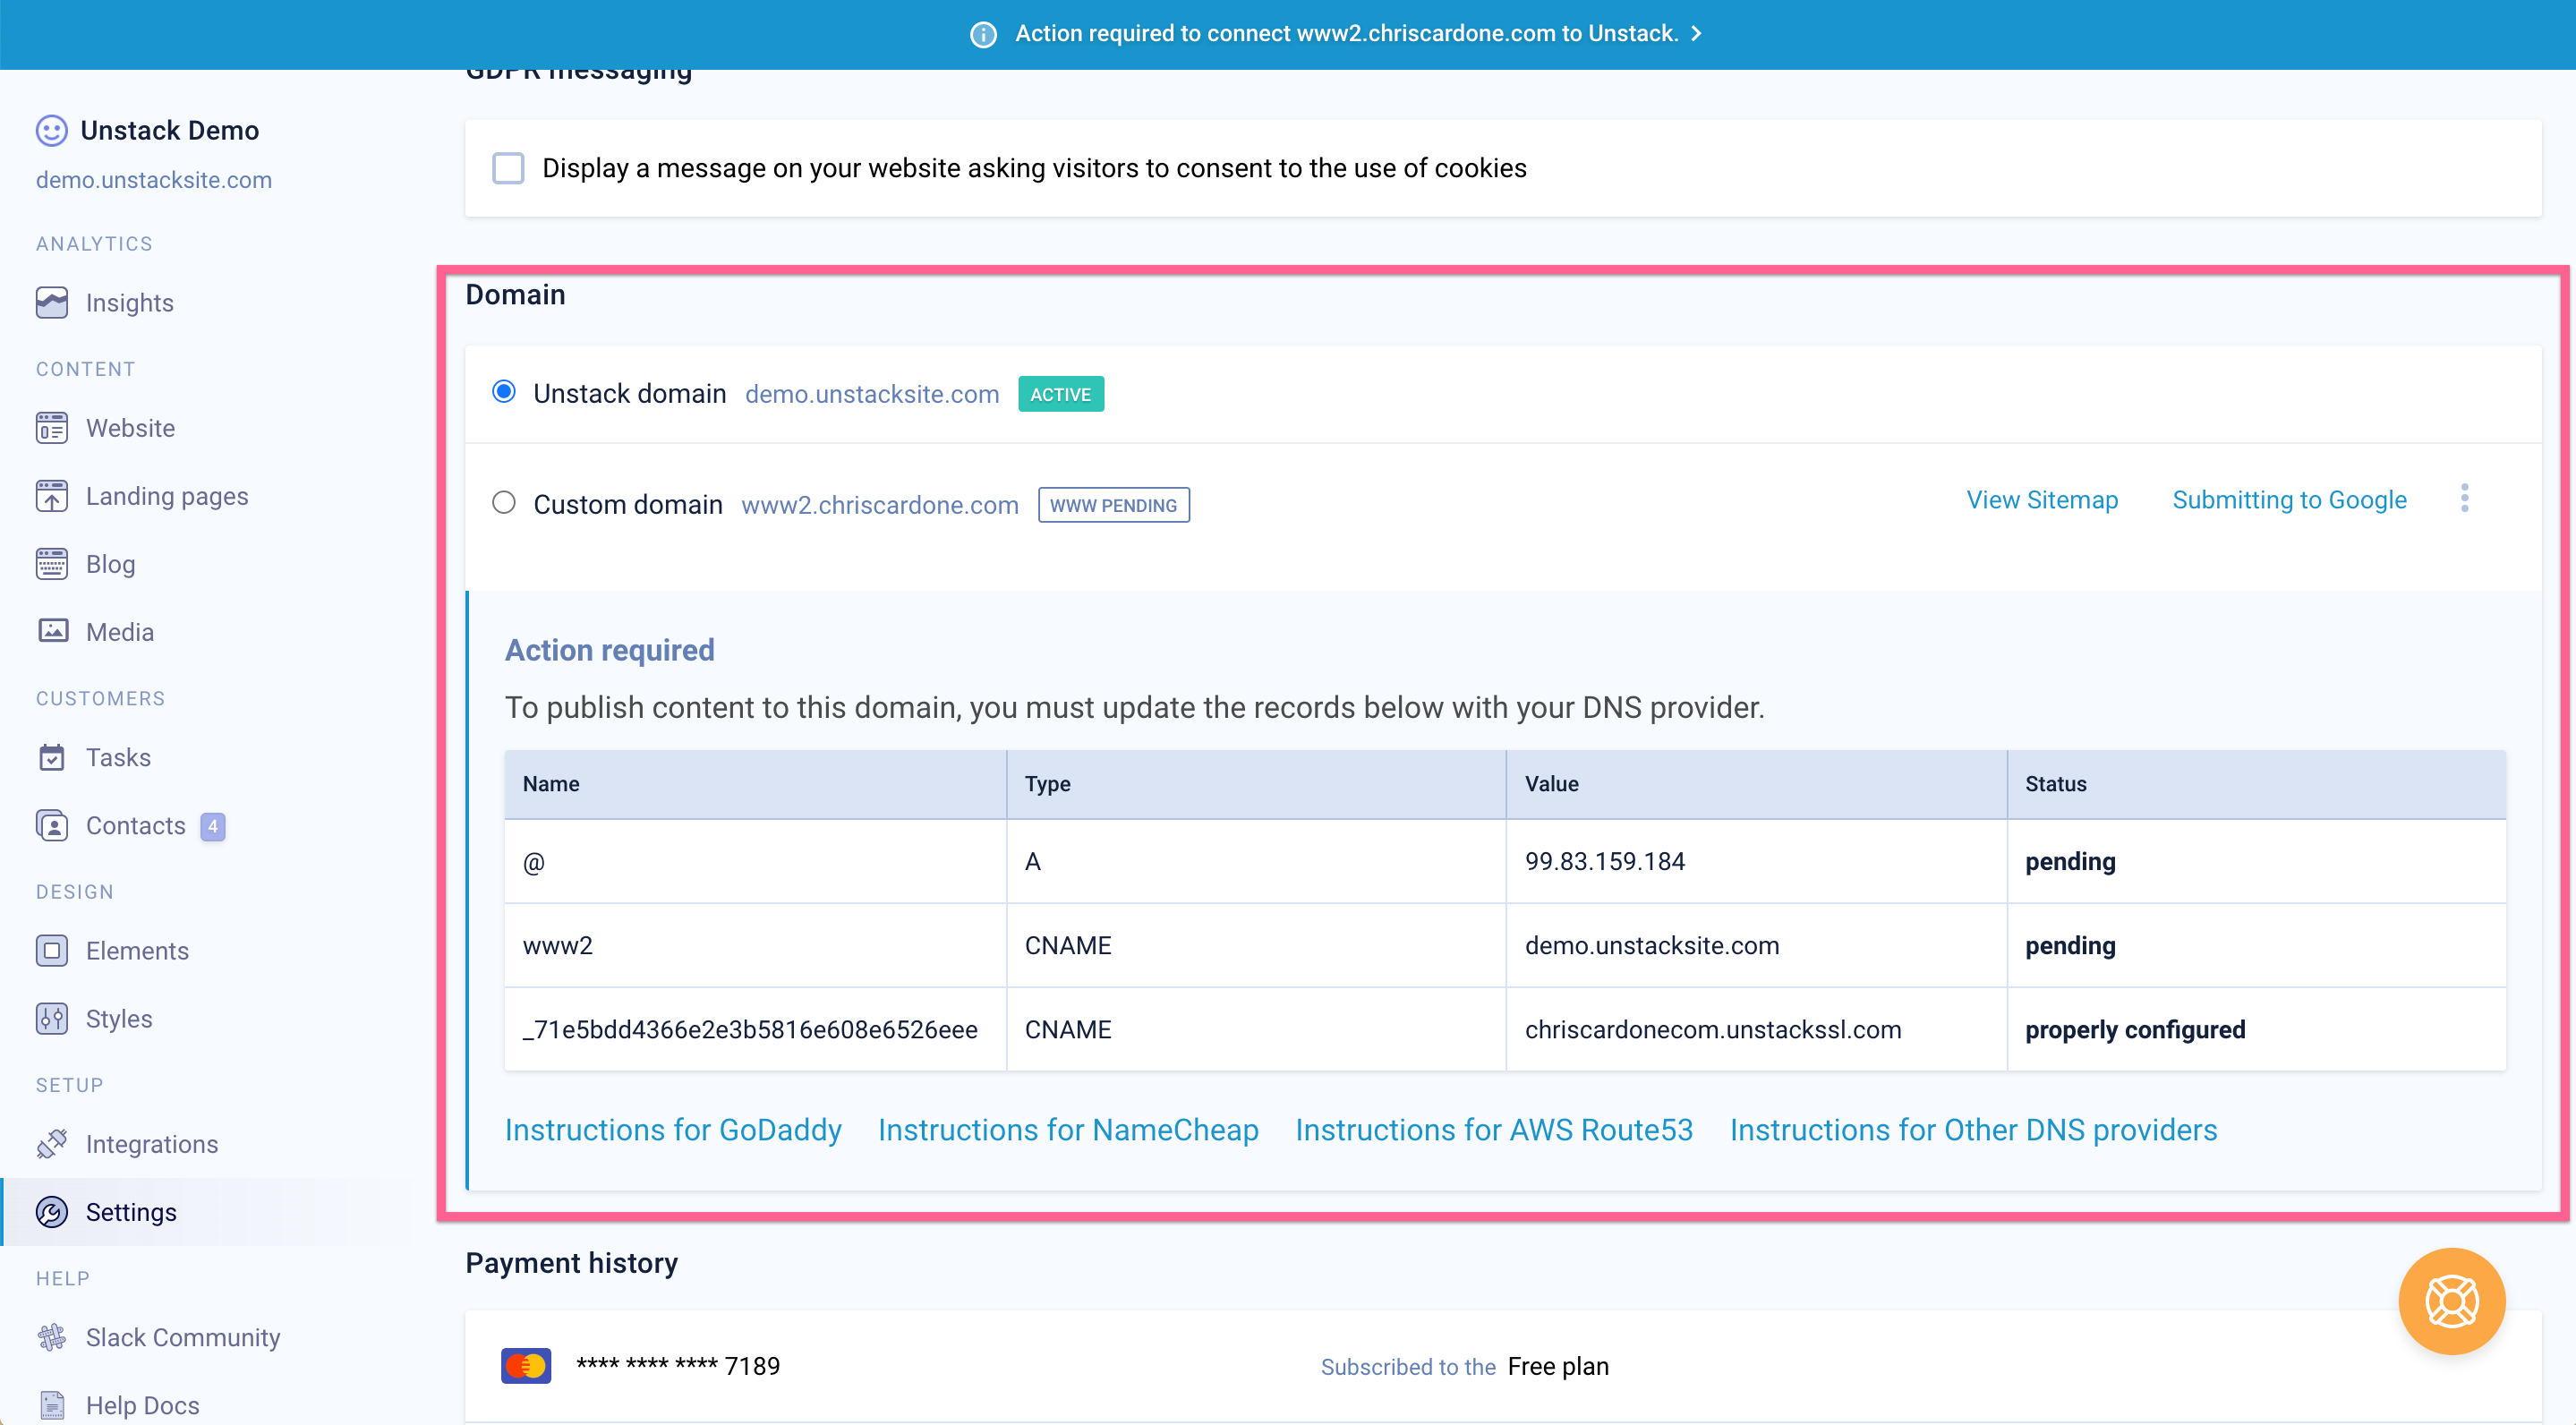Viewport: 2576px width, 1425px height.
Task: Open Instructions for GoDaddy
Action: click(673, 1130)
